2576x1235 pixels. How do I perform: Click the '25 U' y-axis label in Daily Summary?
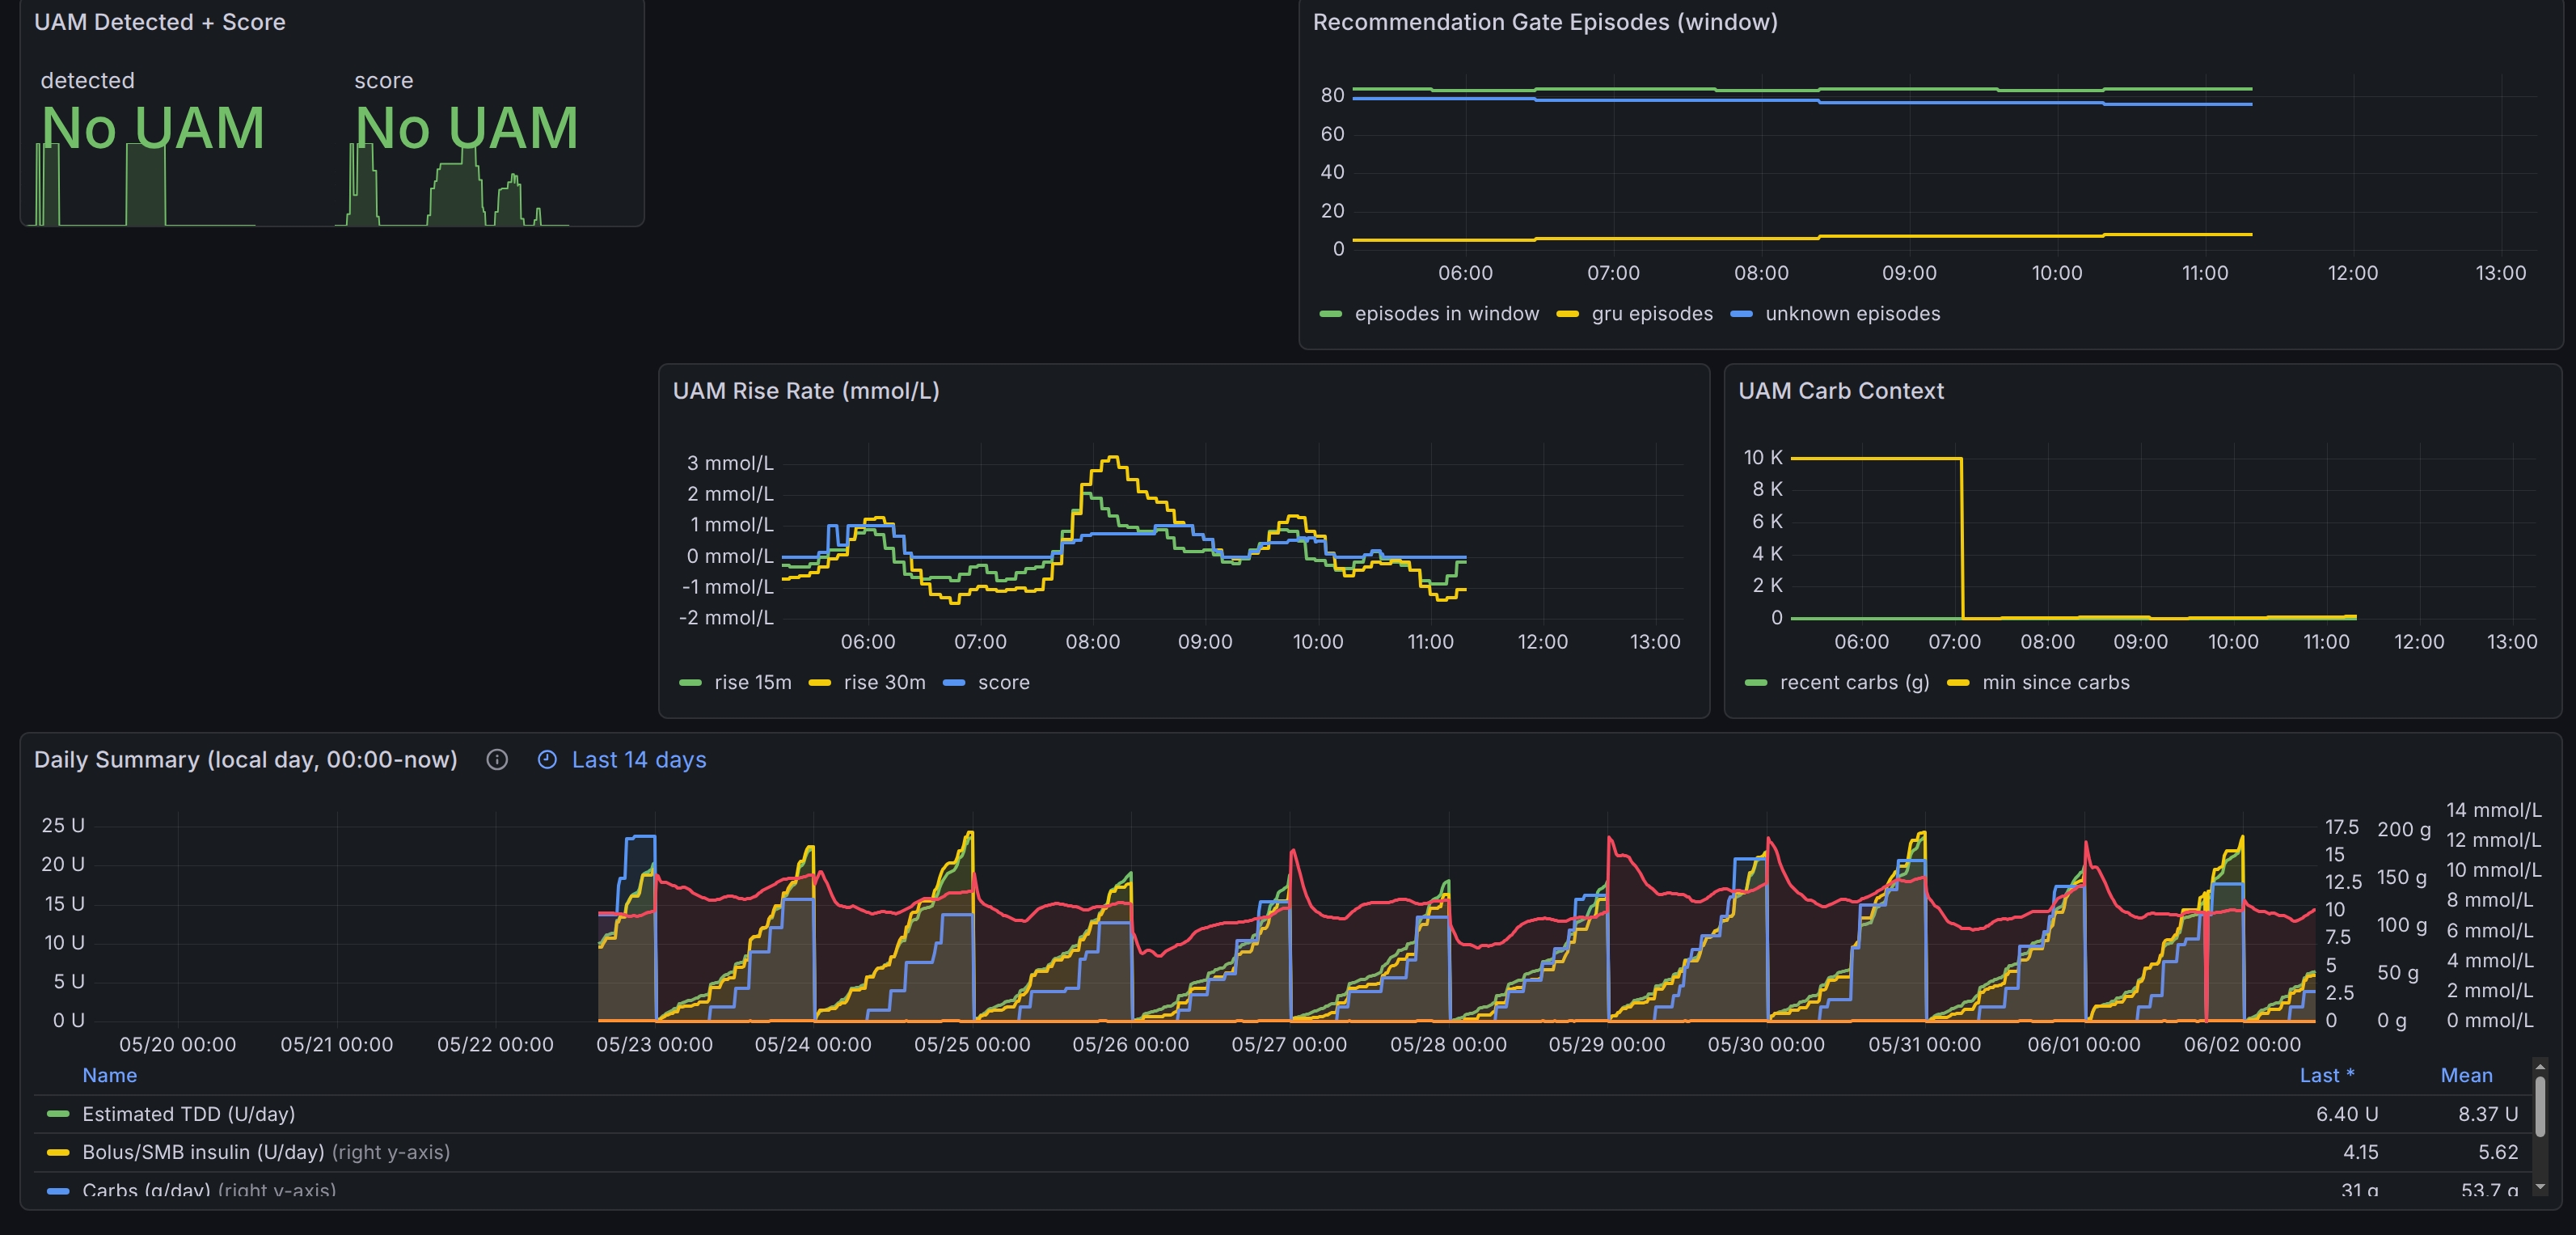[63, 825]
